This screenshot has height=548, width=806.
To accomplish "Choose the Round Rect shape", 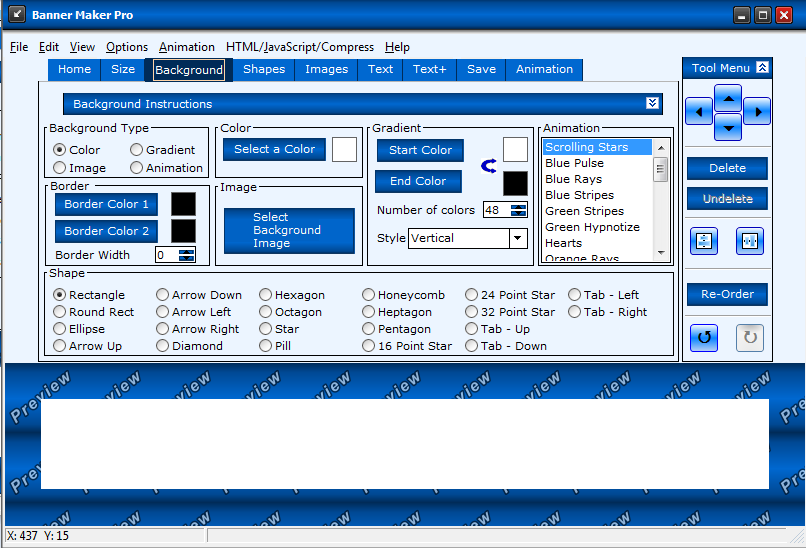I will pos(94,312).
